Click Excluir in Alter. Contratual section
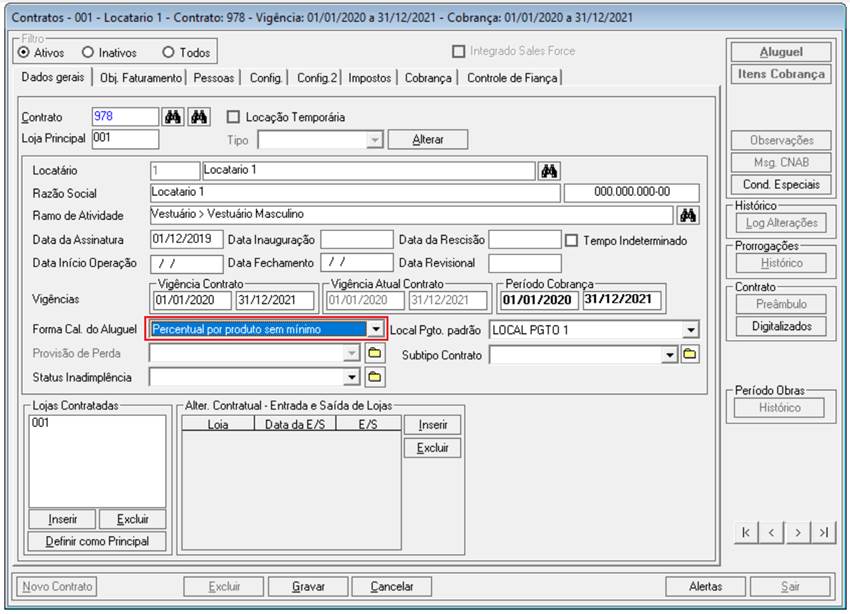This screenshot has width=850, height=614. tap(433, 448)
